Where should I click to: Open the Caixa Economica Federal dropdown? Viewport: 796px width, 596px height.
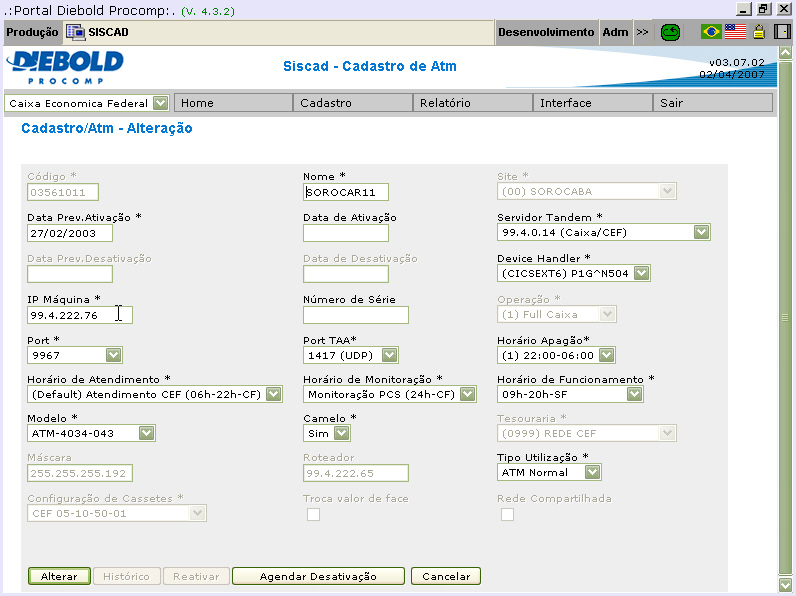(87, 103)
